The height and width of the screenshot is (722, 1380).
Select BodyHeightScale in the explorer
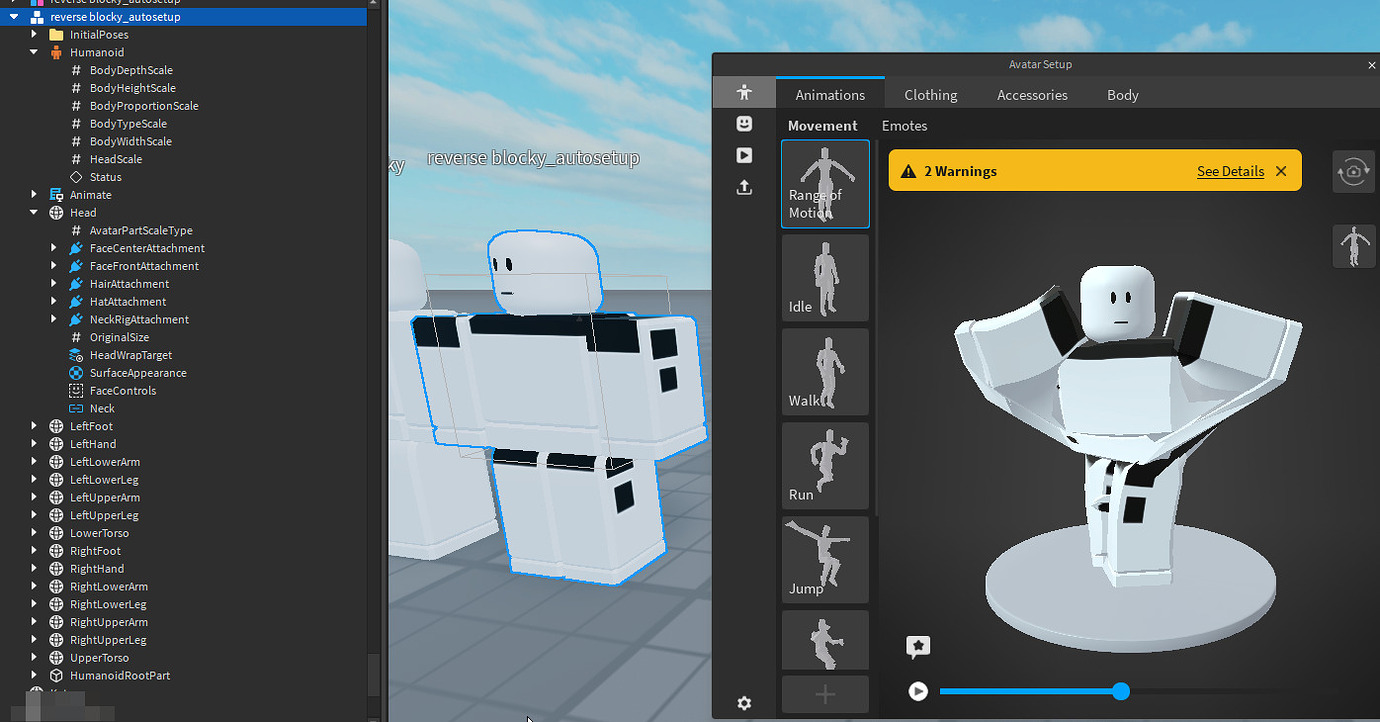click(x=132, y=88)
